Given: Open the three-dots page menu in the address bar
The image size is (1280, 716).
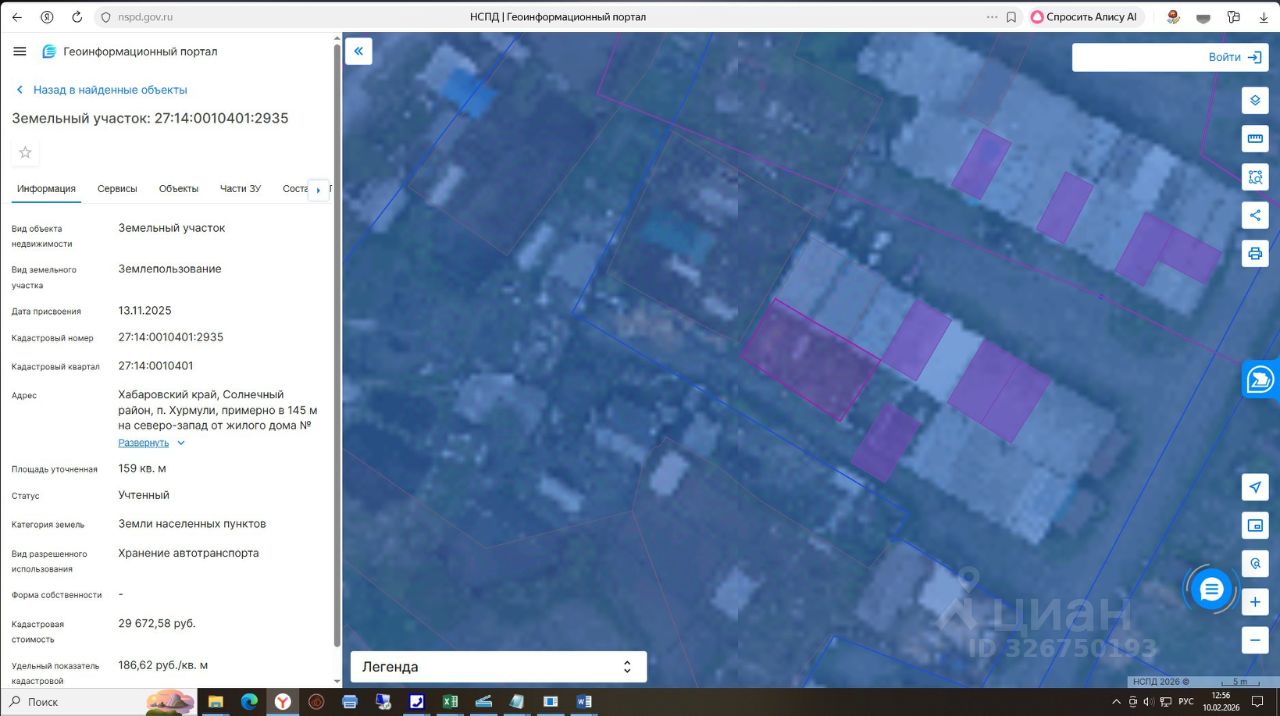Looking at the screenshot, I should (991, 17).
